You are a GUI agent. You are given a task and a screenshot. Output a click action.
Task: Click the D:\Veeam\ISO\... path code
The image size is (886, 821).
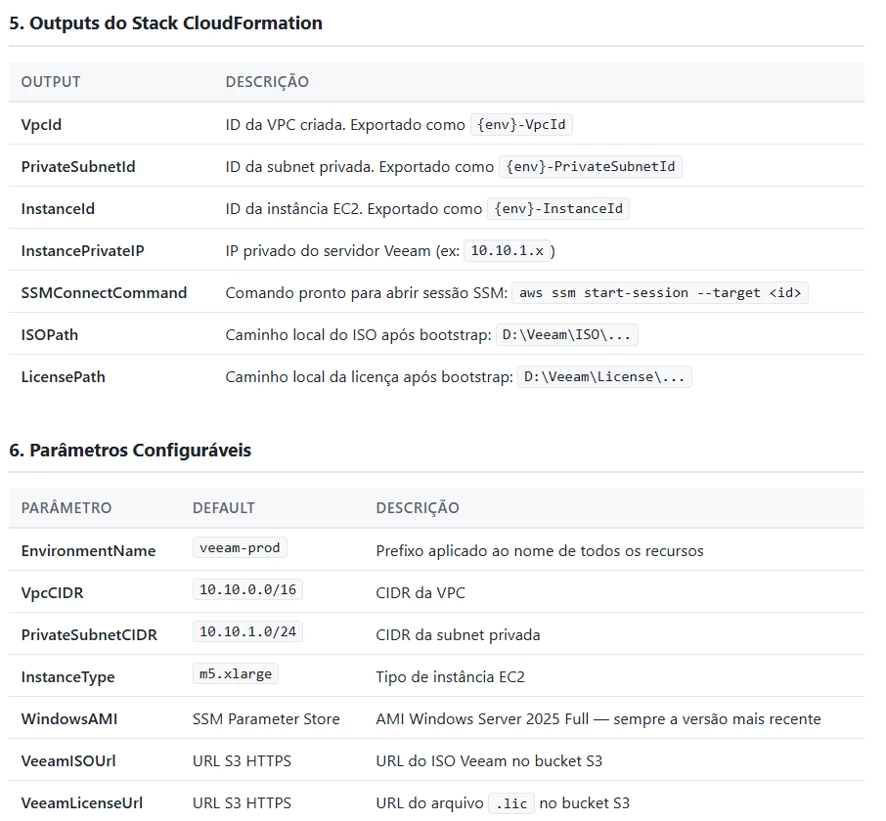pos(567,335)
